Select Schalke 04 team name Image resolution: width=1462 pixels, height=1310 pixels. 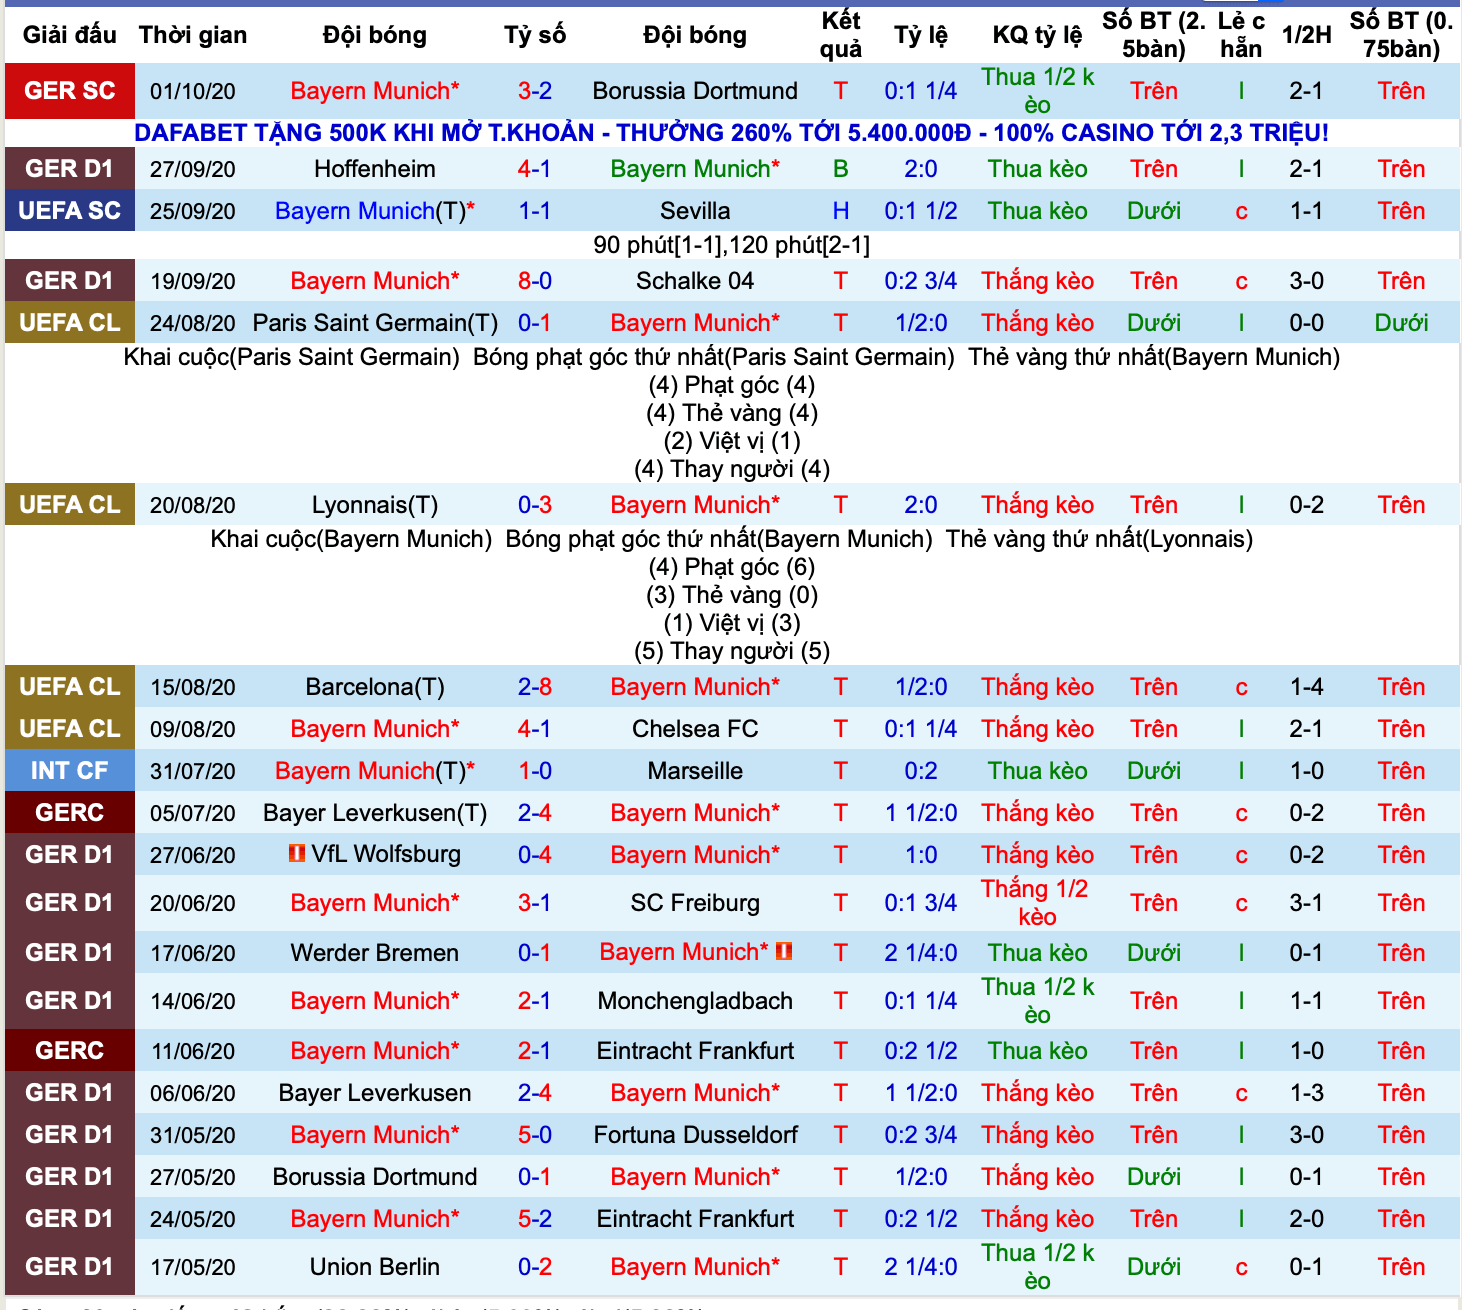695,281
